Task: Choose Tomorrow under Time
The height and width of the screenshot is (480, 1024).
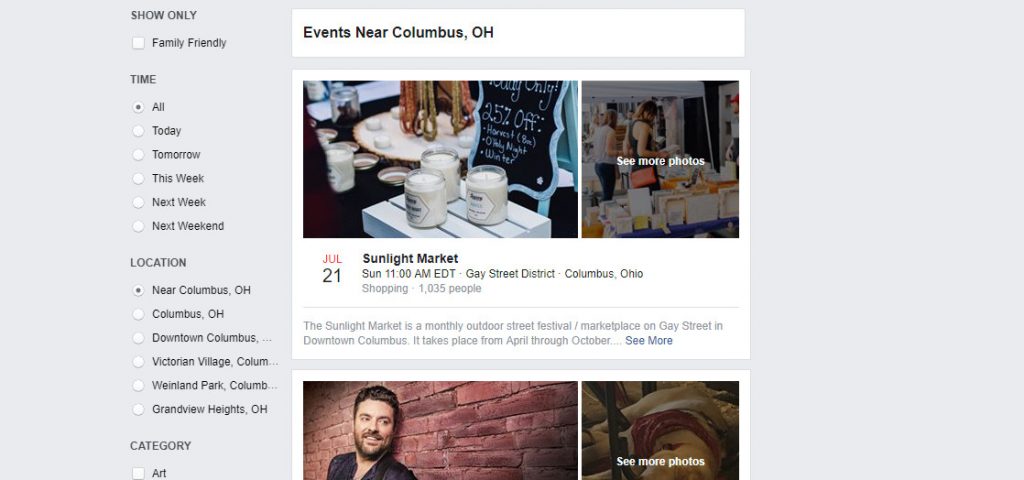Action: point(138,155)
